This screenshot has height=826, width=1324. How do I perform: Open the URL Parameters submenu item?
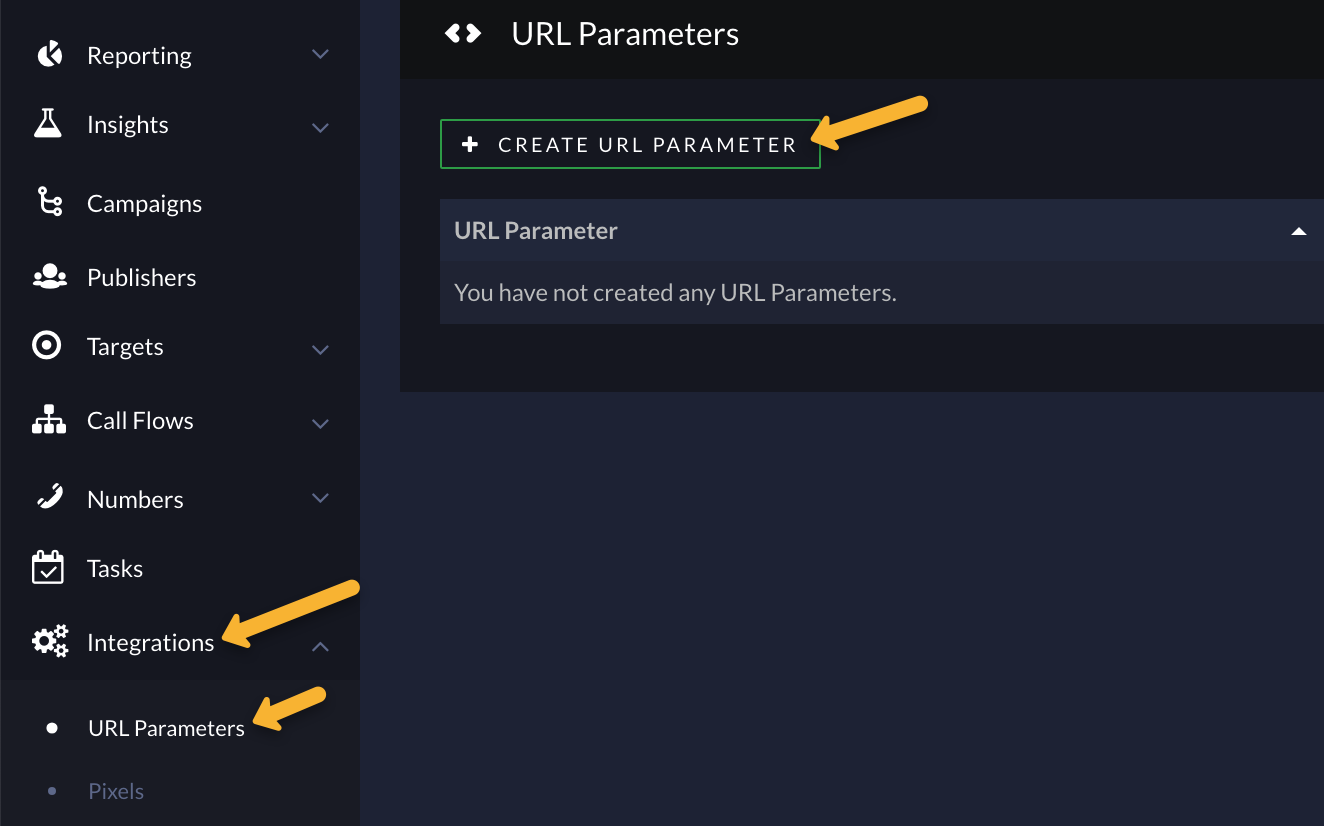pos(166,728)
